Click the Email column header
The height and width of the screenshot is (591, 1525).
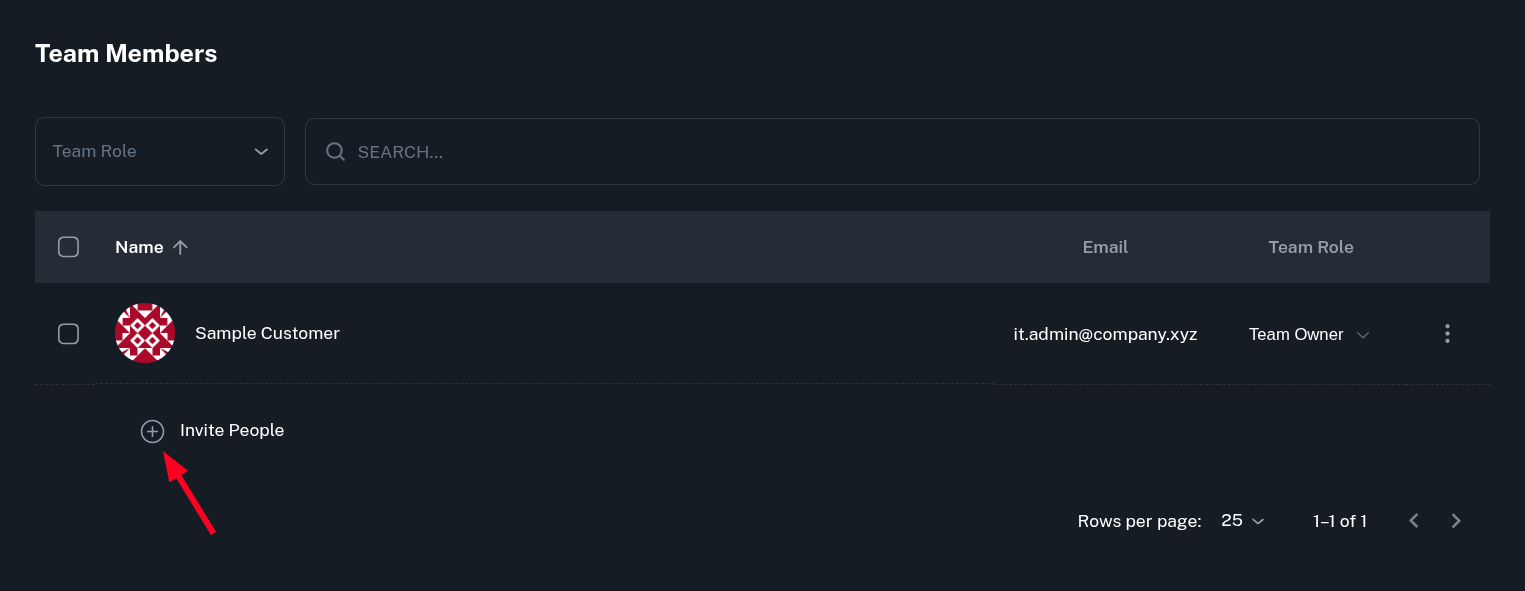click(x=1105, y=247)
